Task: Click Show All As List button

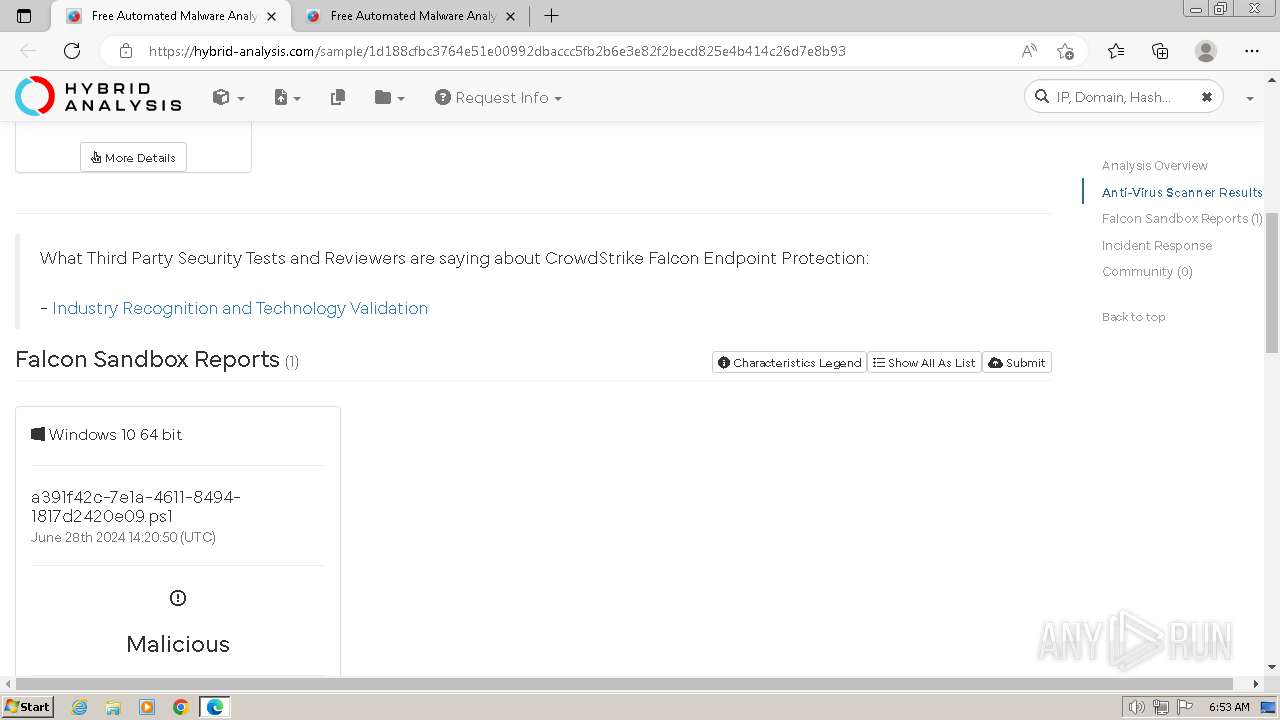Action: (924, 362)
